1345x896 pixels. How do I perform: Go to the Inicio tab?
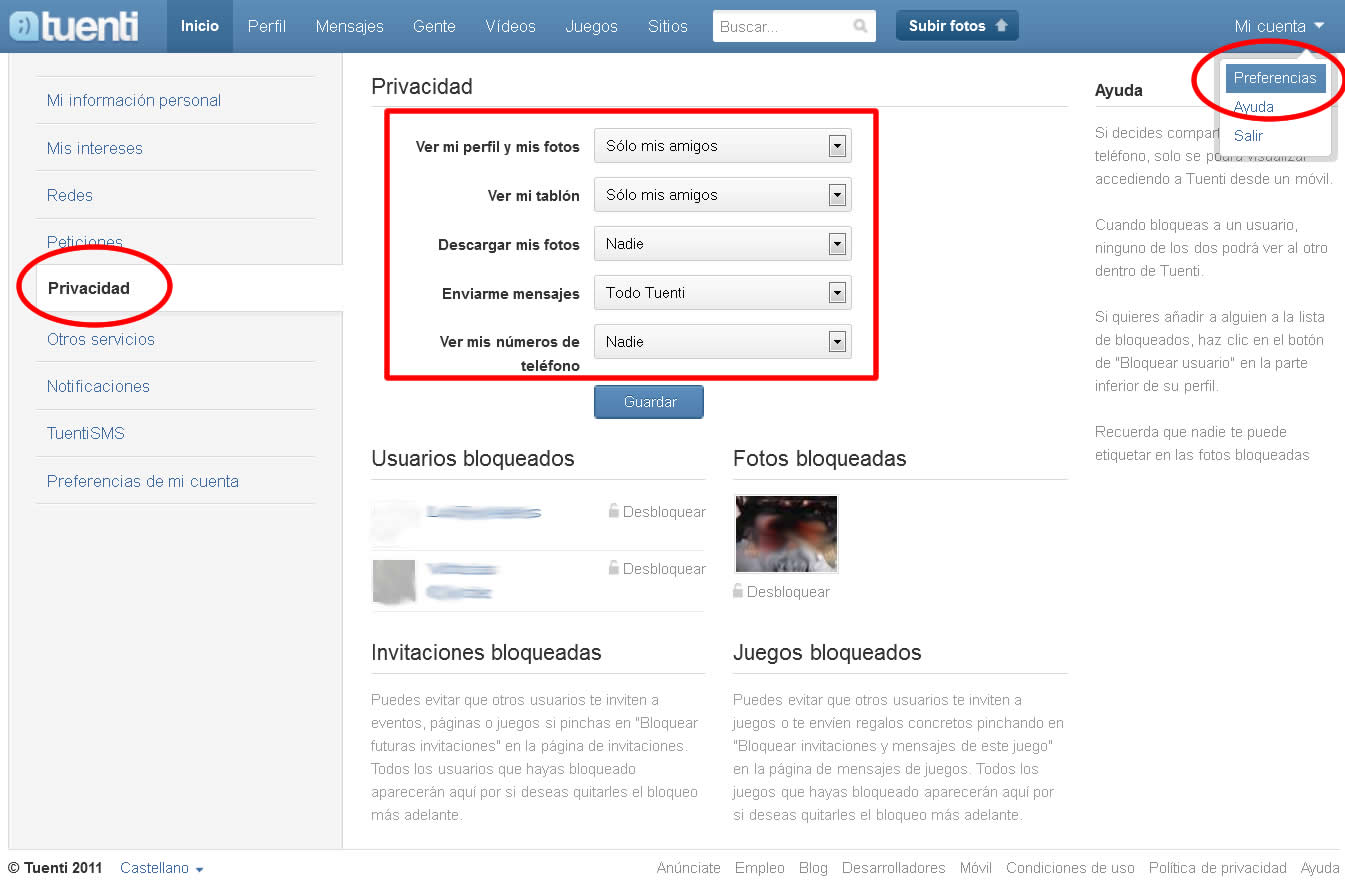point(200,26)
